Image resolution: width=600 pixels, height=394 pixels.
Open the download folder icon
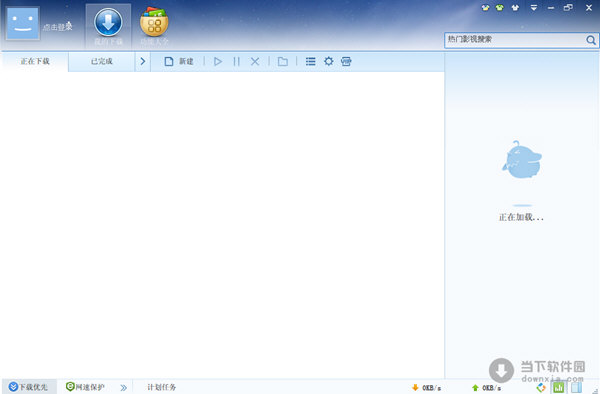coord(283,62)
